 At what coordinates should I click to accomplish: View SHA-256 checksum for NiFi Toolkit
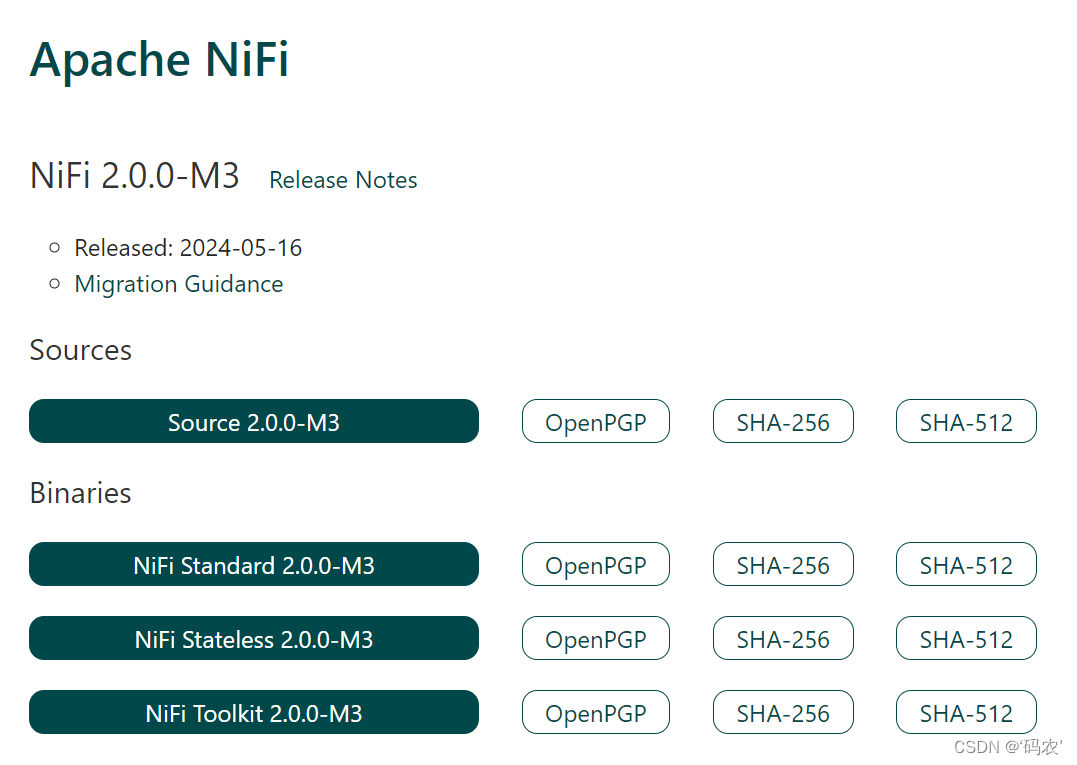tap(783, 712)
